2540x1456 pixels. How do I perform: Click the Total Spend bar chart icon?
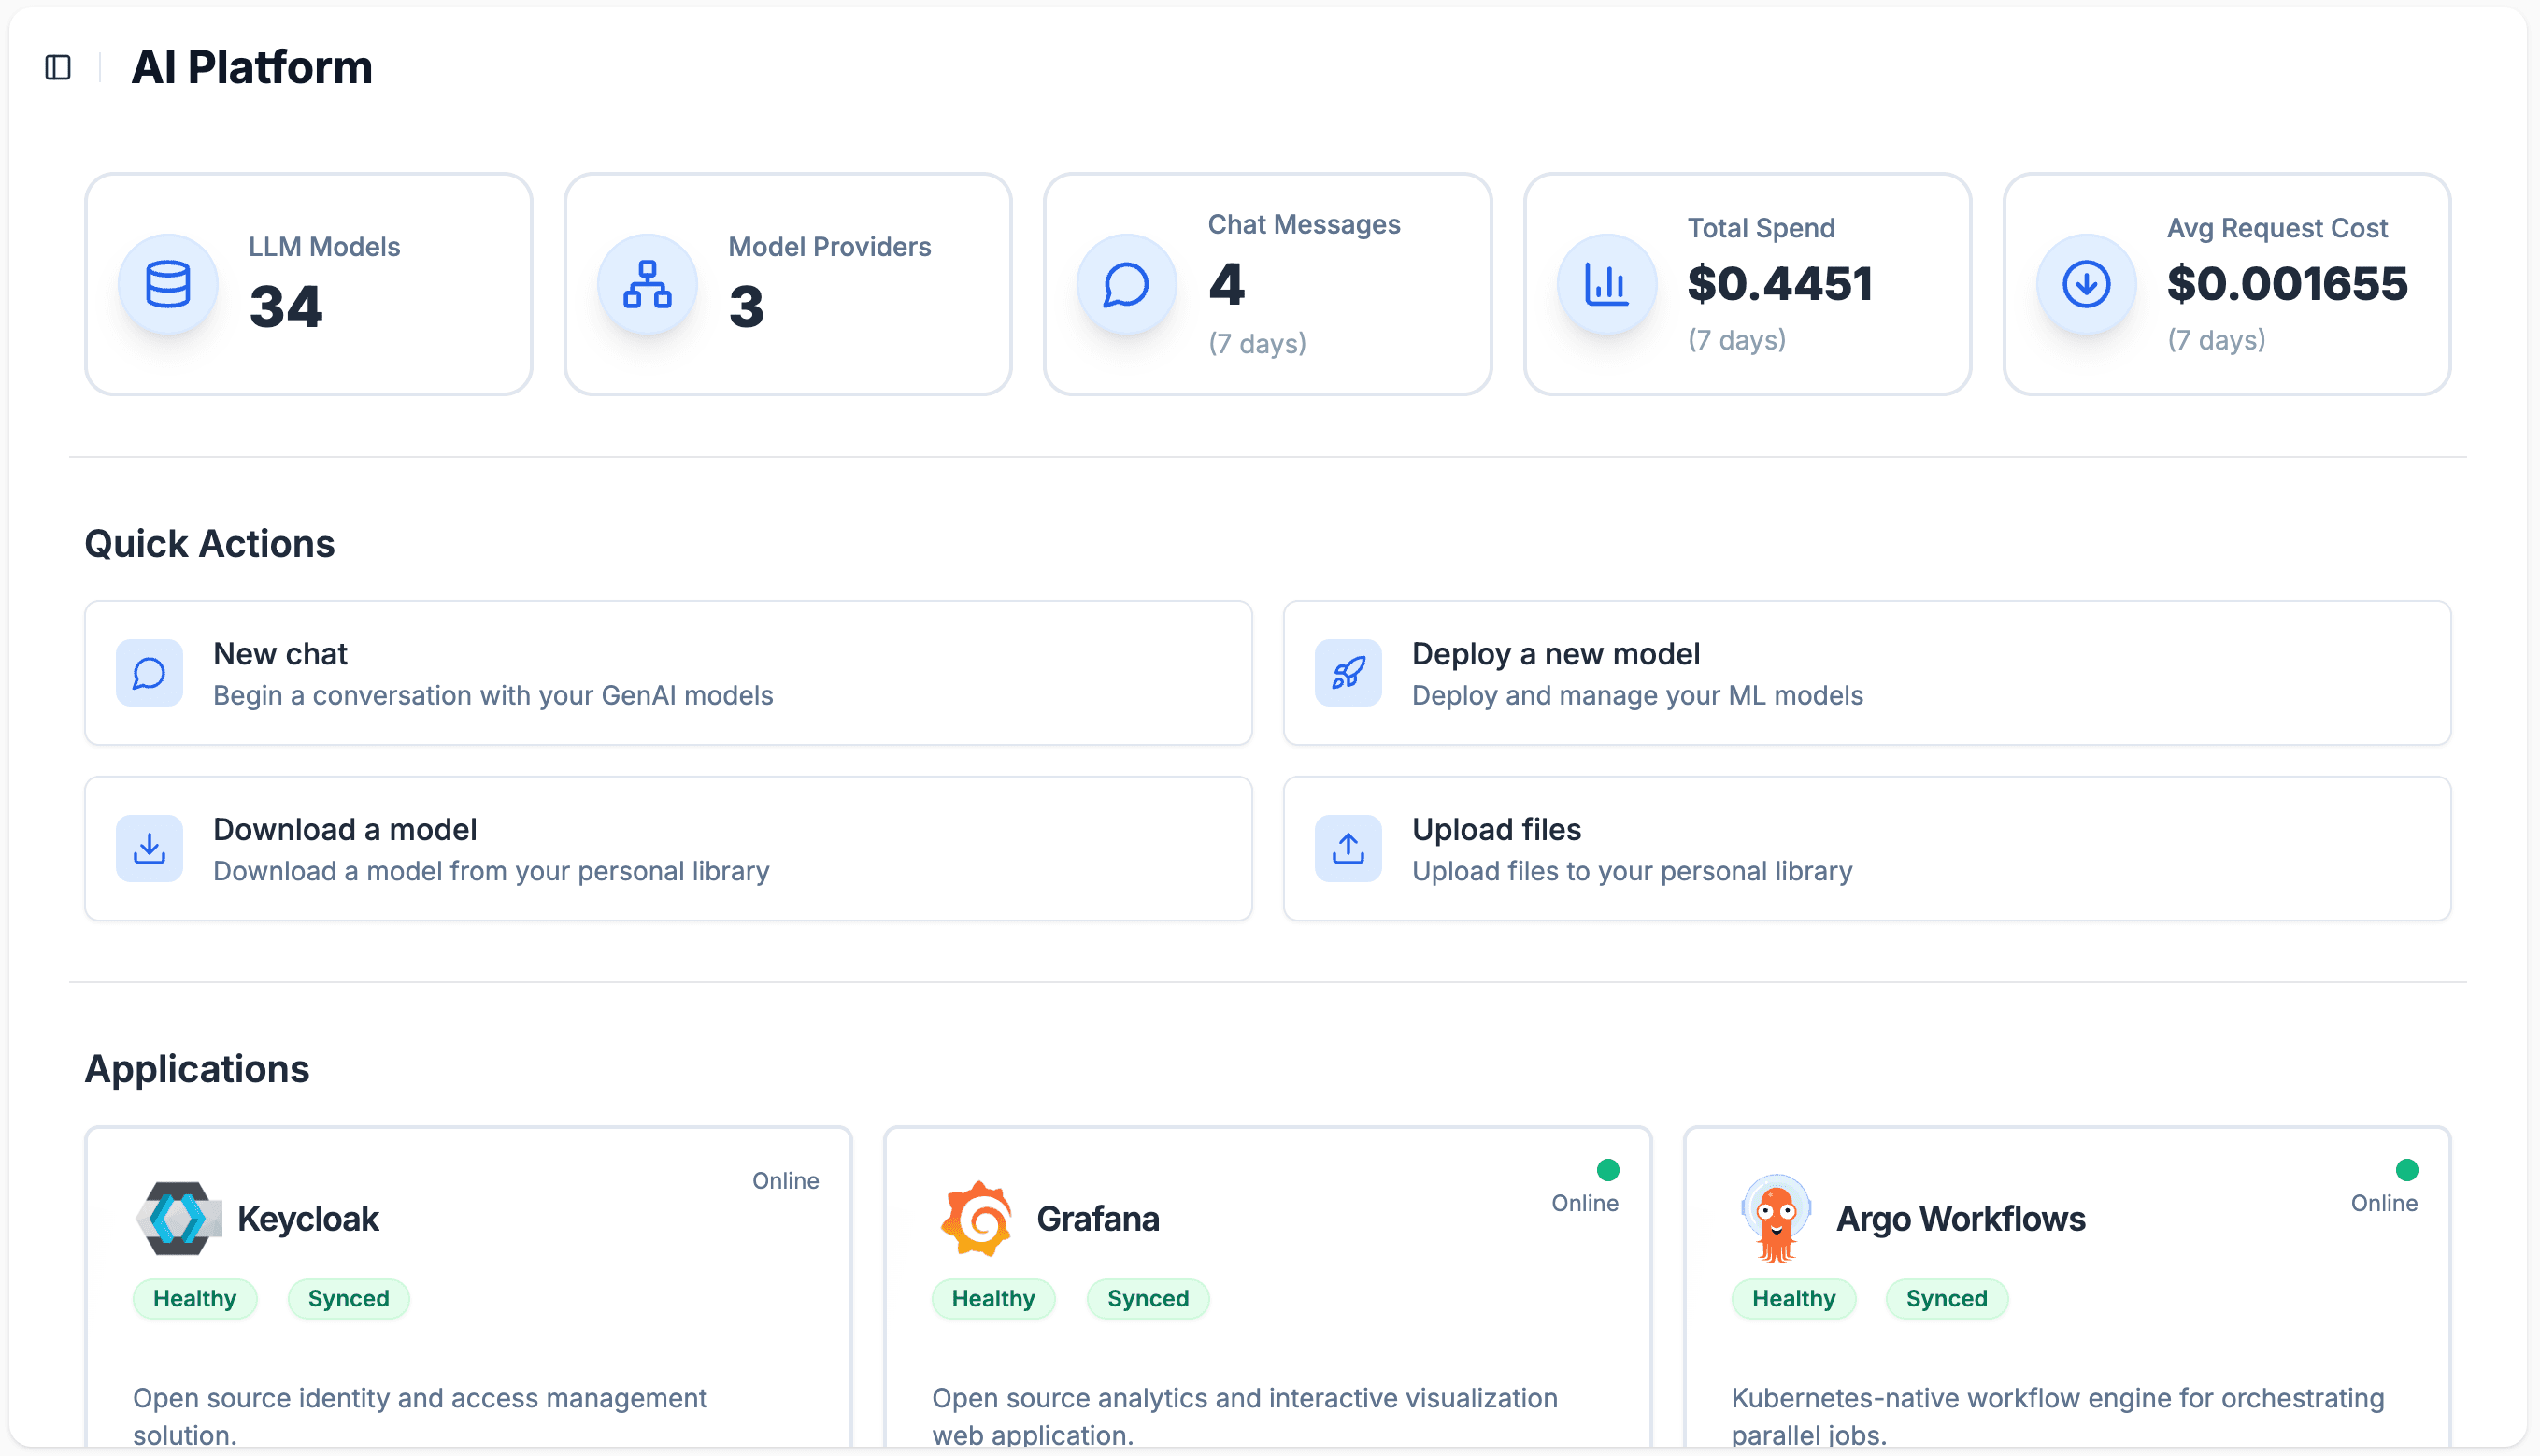point(1606,285)
